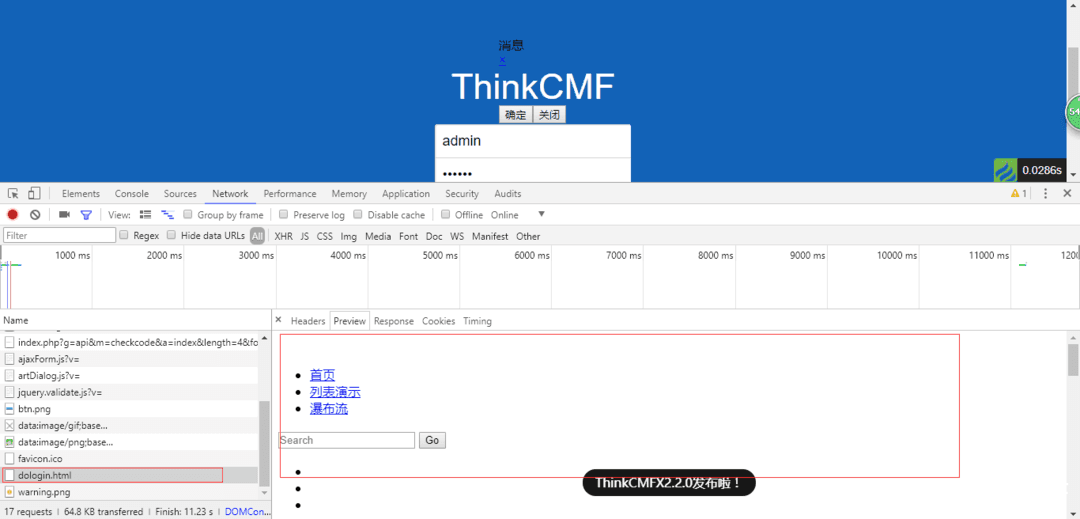The height and width of the screenshot is (519, 1080).
Task: Filter requests by Img
Action: pyautogui.click(x=349, y=236)
